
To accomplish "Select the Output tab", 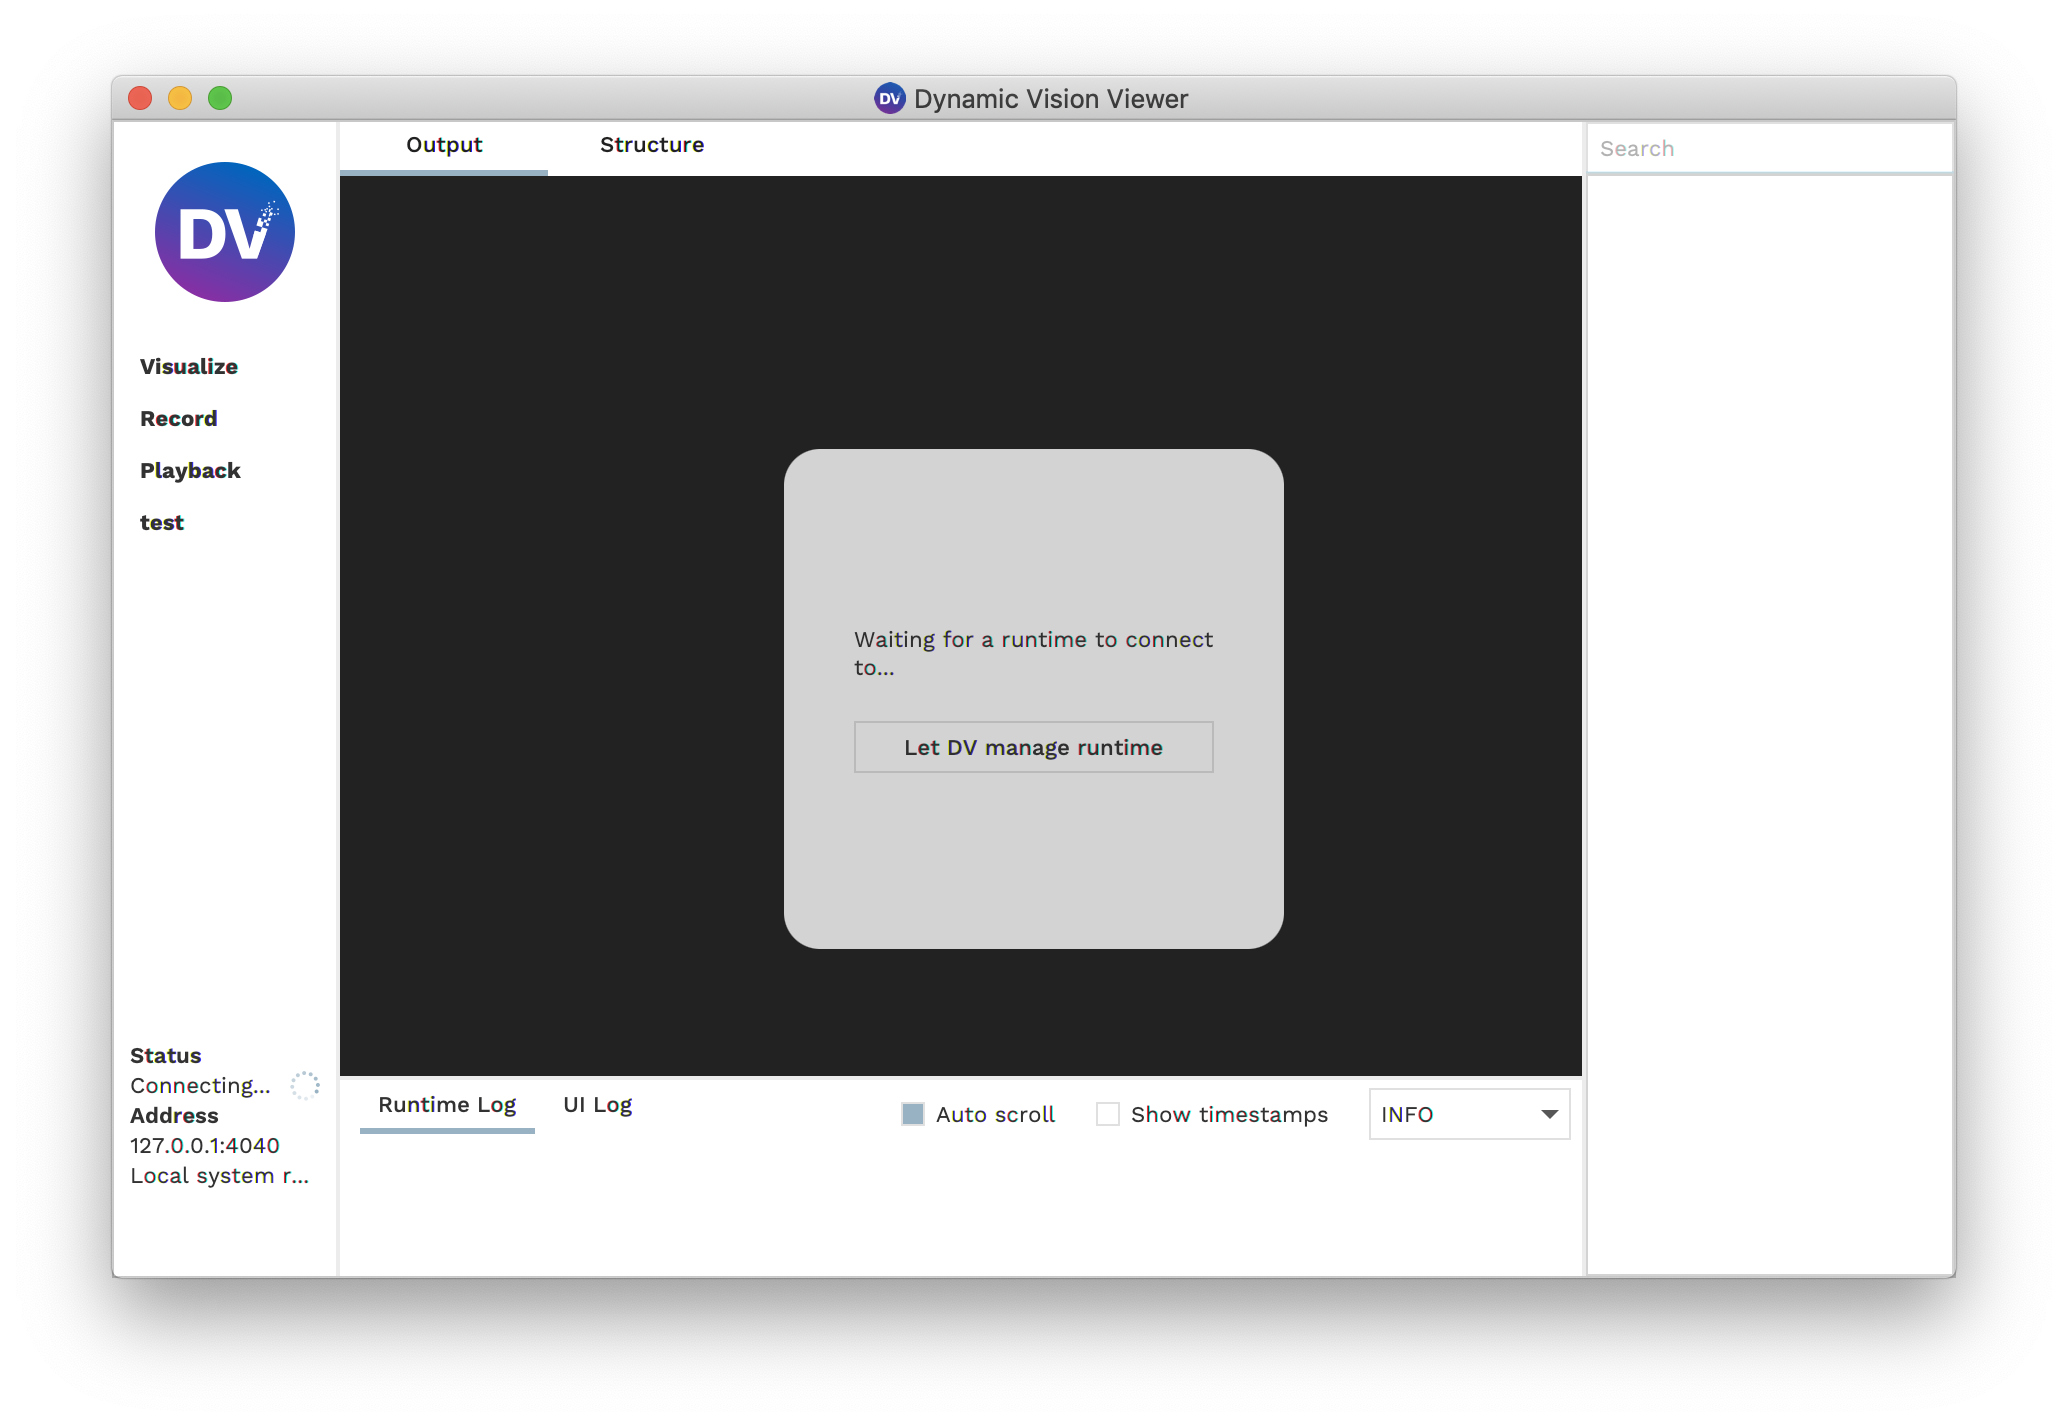I will (444, 146).
